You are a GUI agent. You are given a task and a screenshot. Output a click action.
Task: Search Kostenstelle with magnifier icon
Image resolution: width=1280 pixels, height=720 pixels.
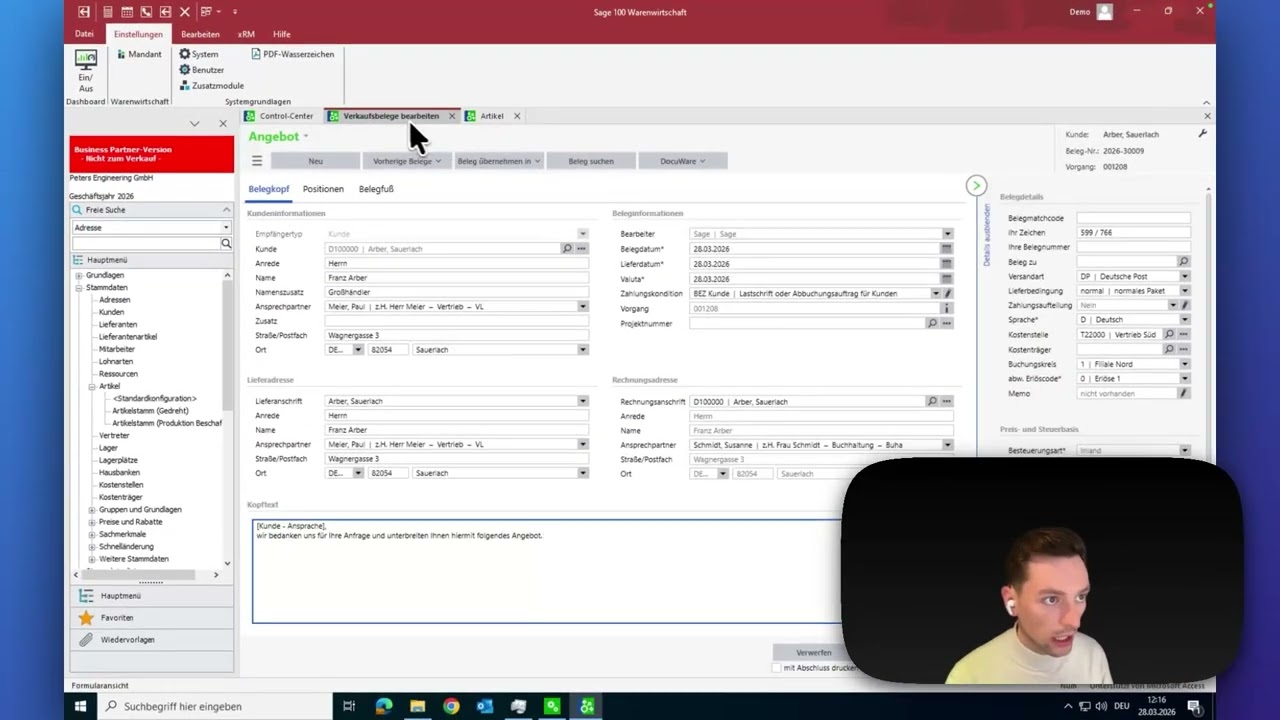point(1169,334)
